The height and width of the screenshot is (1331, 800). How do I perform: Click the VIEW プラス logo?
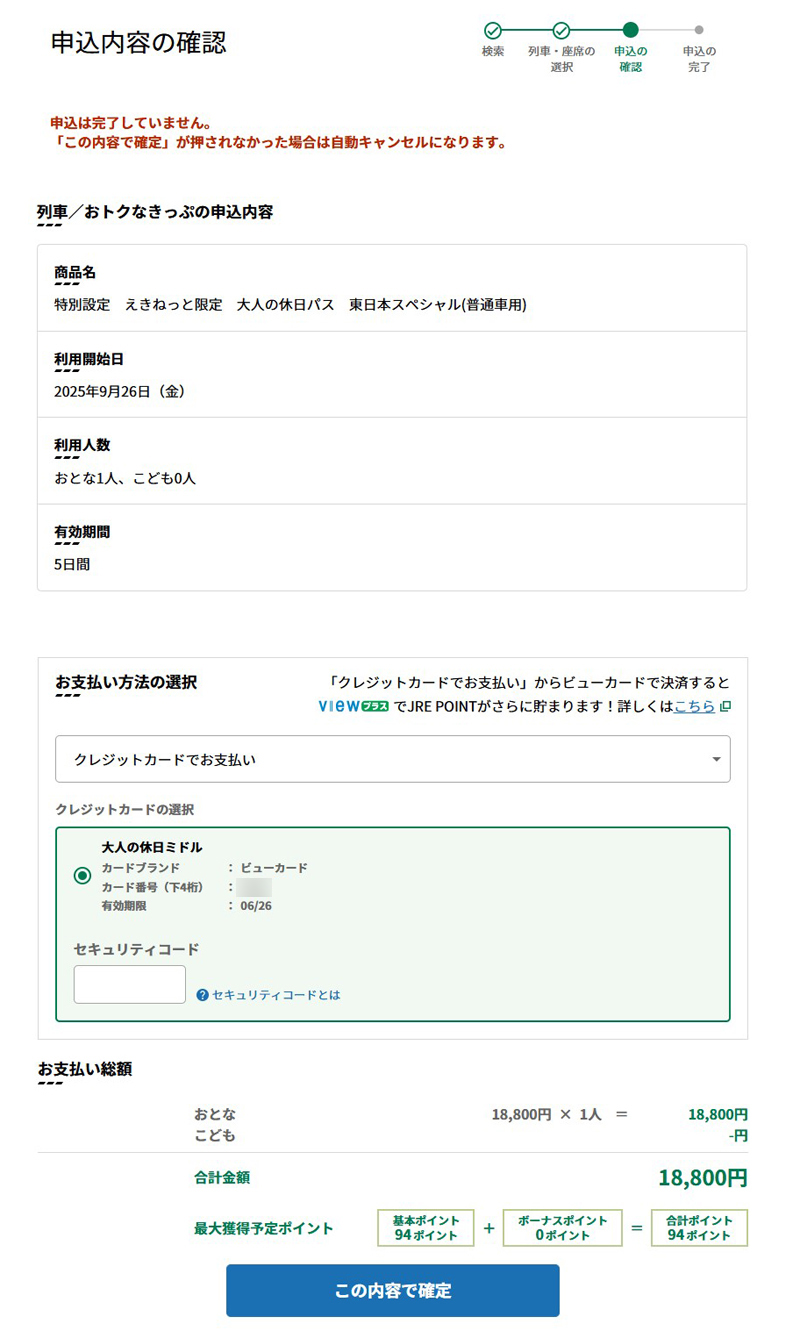tap(353, 706)
